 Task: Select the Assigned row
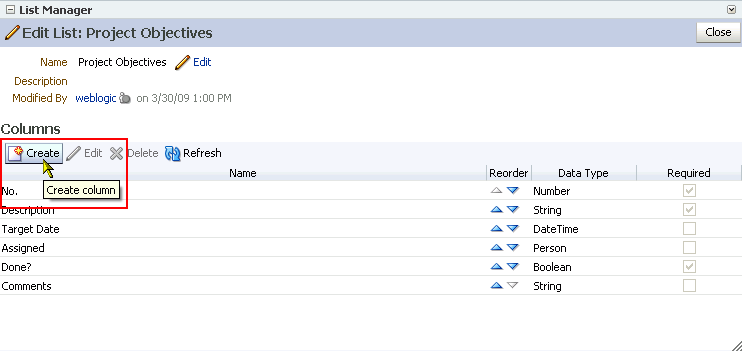(x=371, y=247)
